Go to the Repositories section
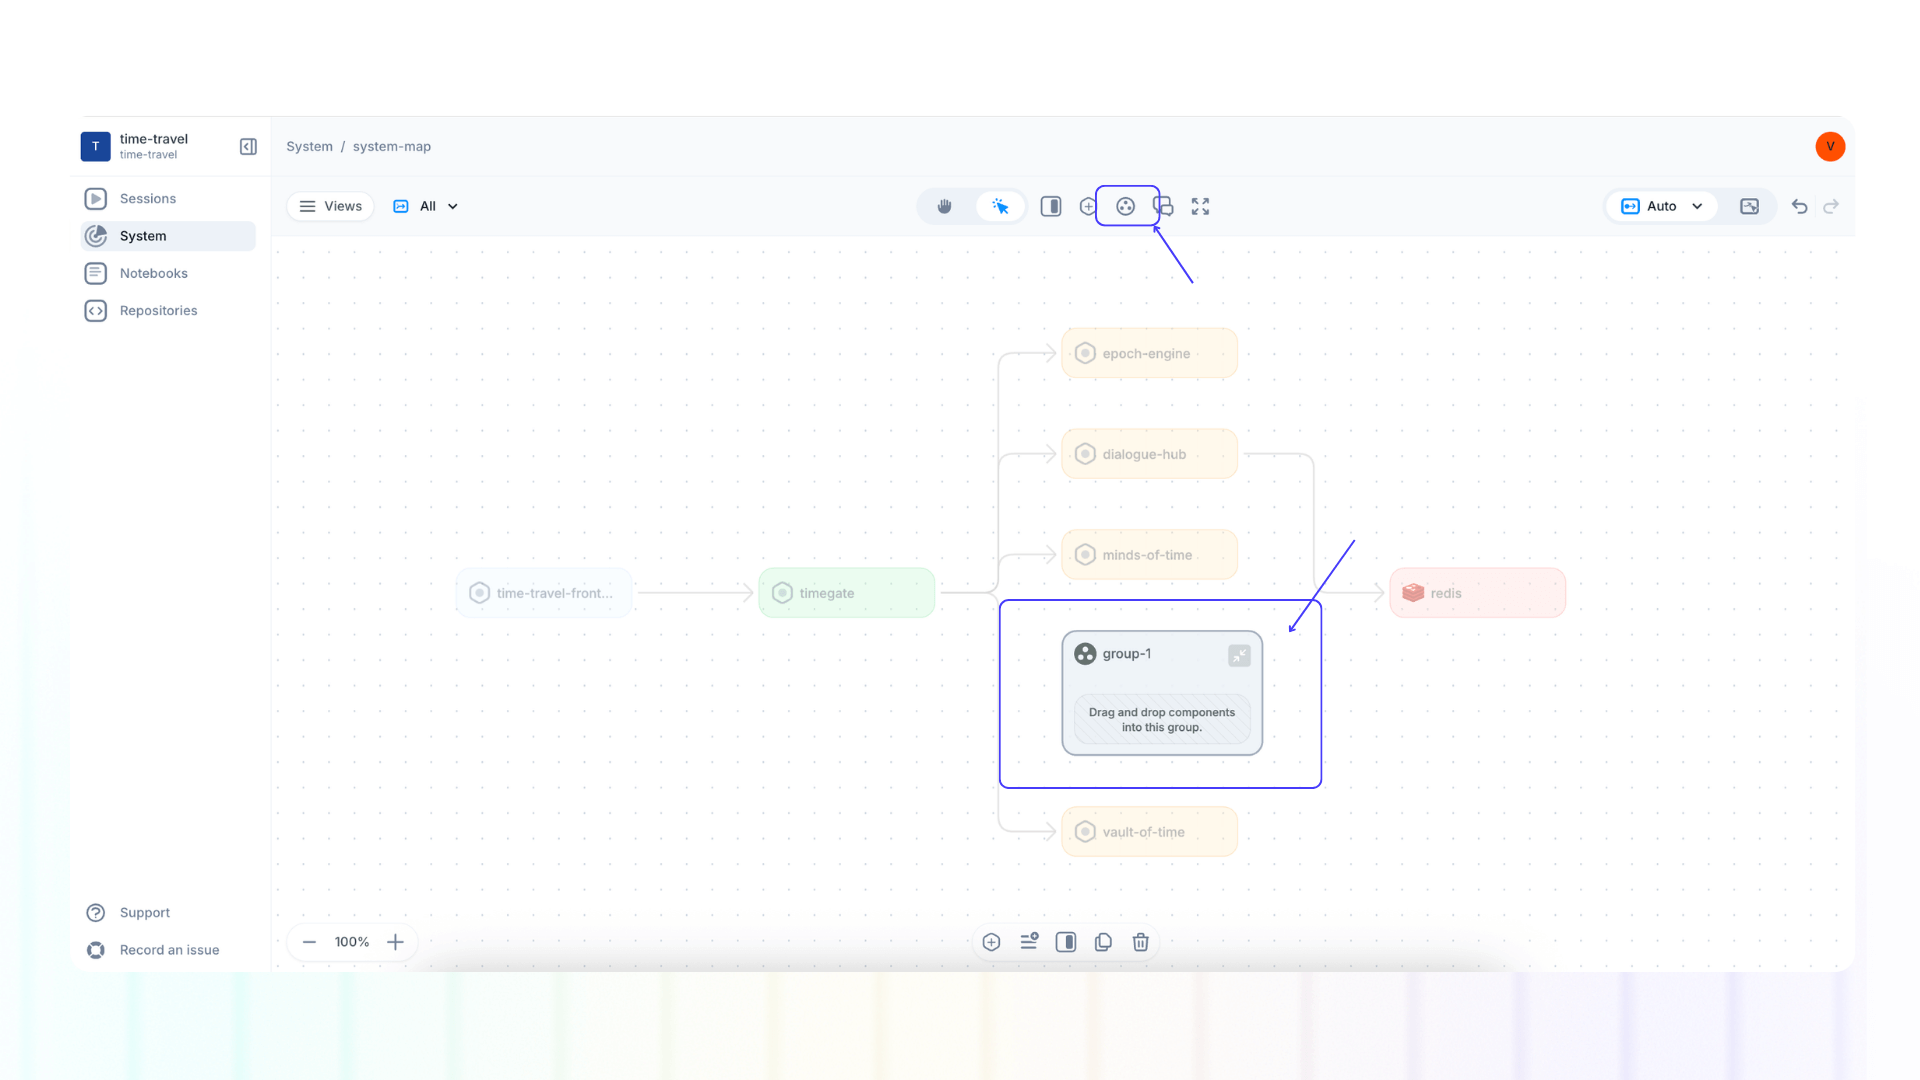The height and width of the screenshot is (1080, 1920). click(158, 310)
